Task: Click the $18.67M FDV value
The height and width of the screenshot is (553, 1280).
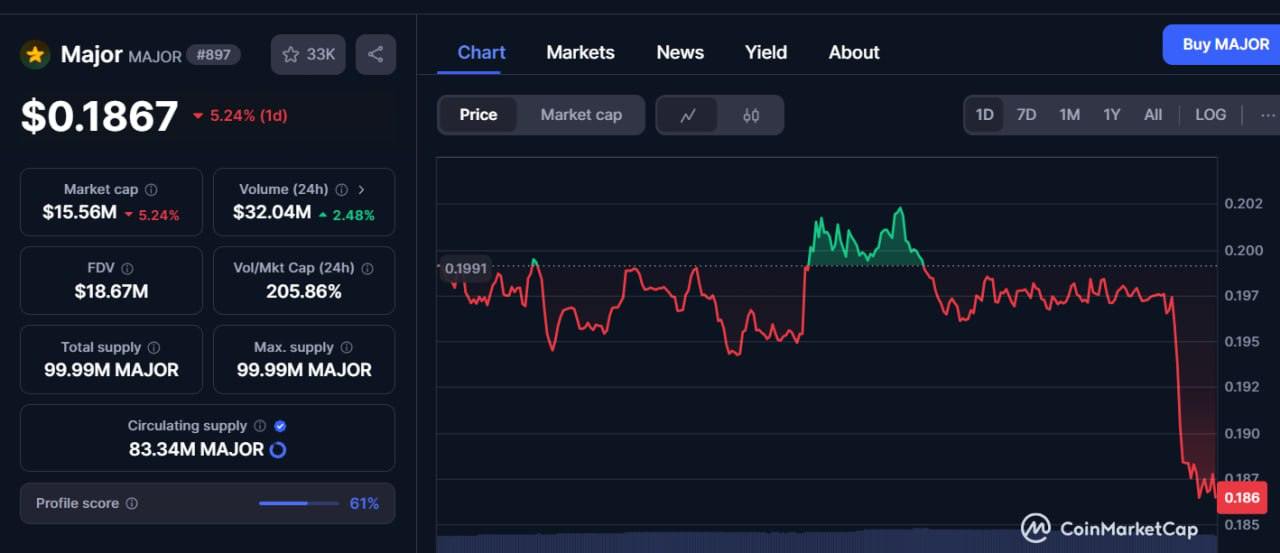Action: (x=111, y=291)
